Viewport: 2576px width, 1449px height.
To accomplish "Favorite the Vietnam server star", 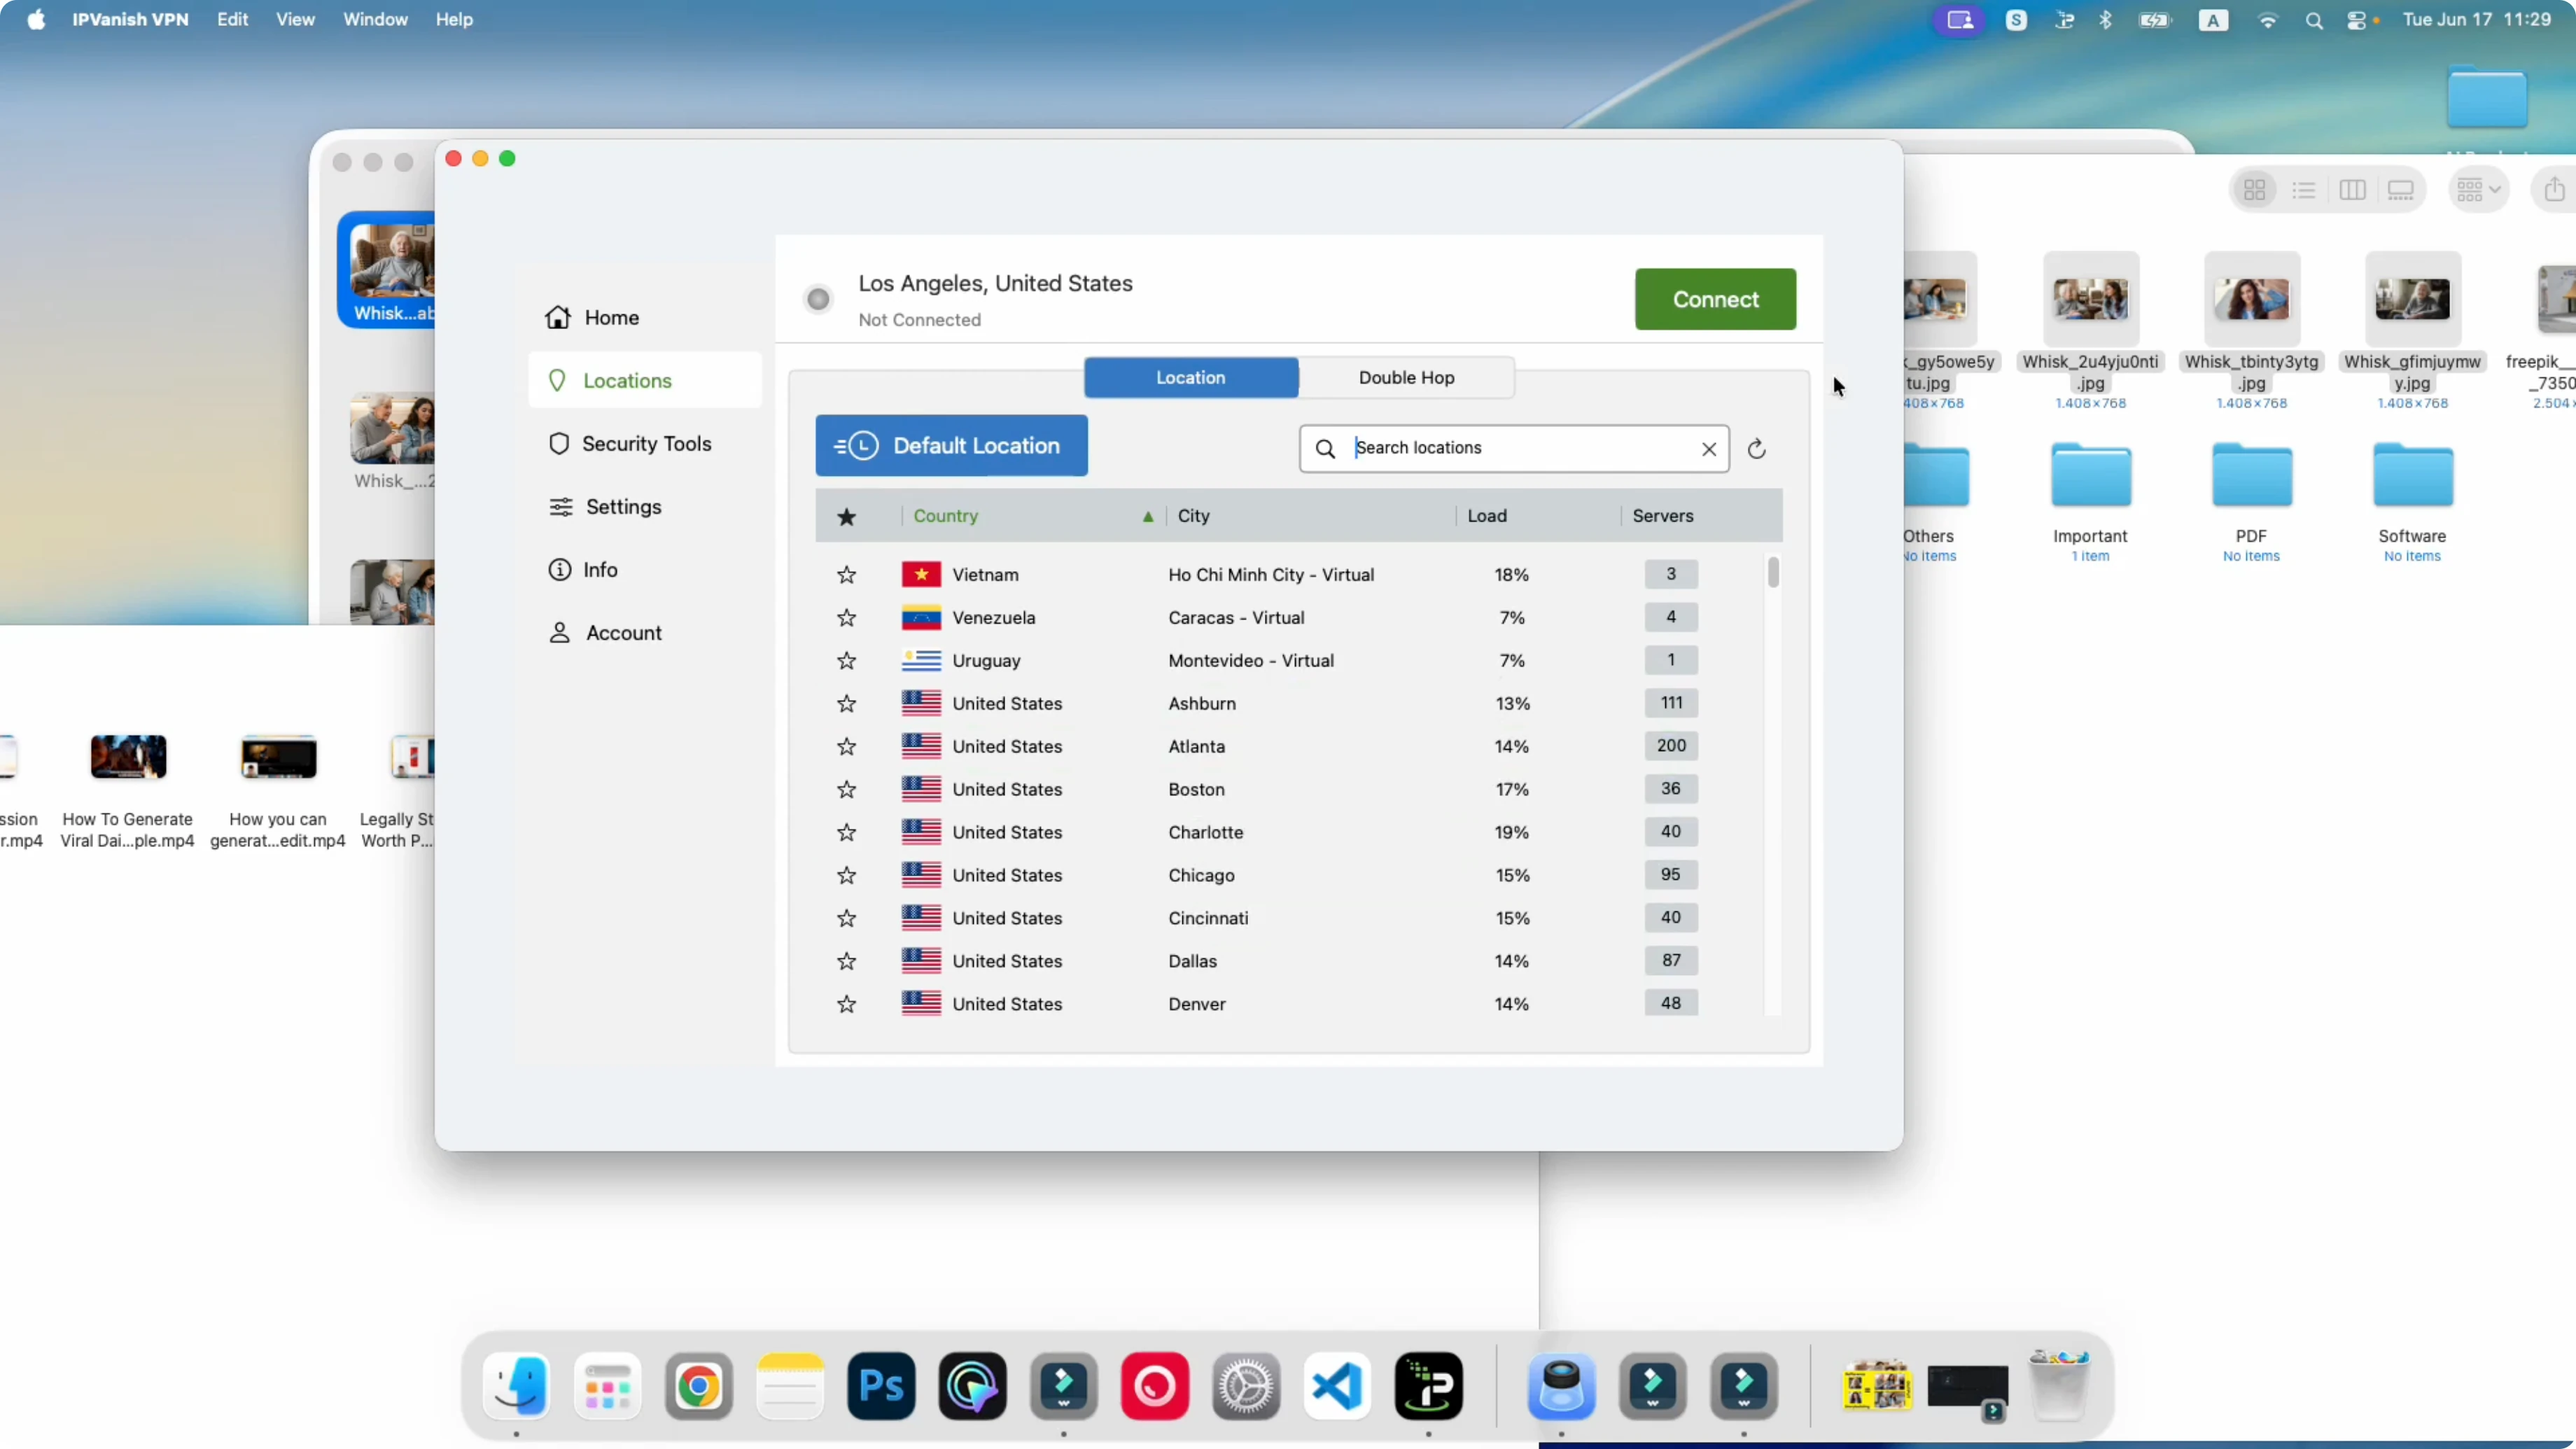I will tap(846, 575).
